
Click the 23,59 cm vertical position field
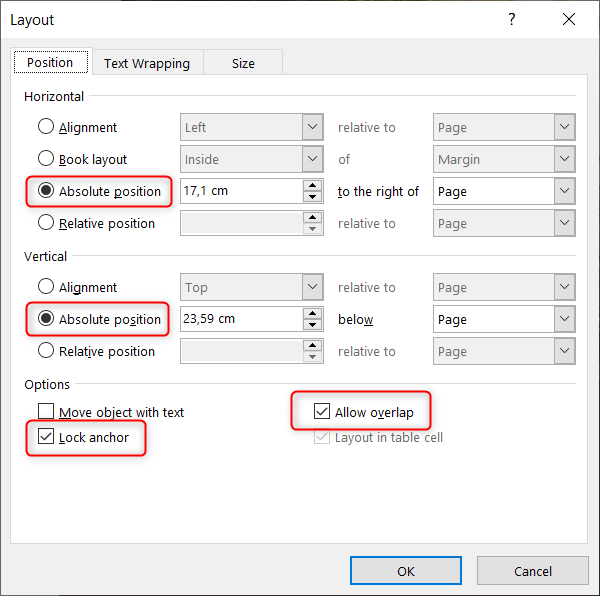coord(242,319)
